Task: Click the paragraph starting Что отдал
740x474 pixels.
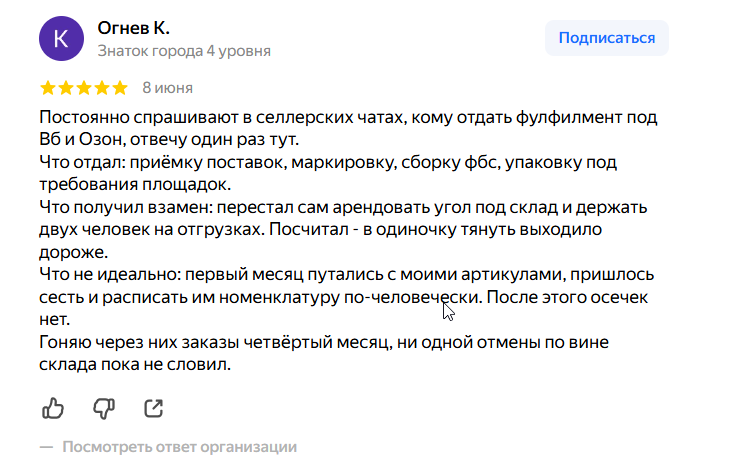Action: coord(328,173)
